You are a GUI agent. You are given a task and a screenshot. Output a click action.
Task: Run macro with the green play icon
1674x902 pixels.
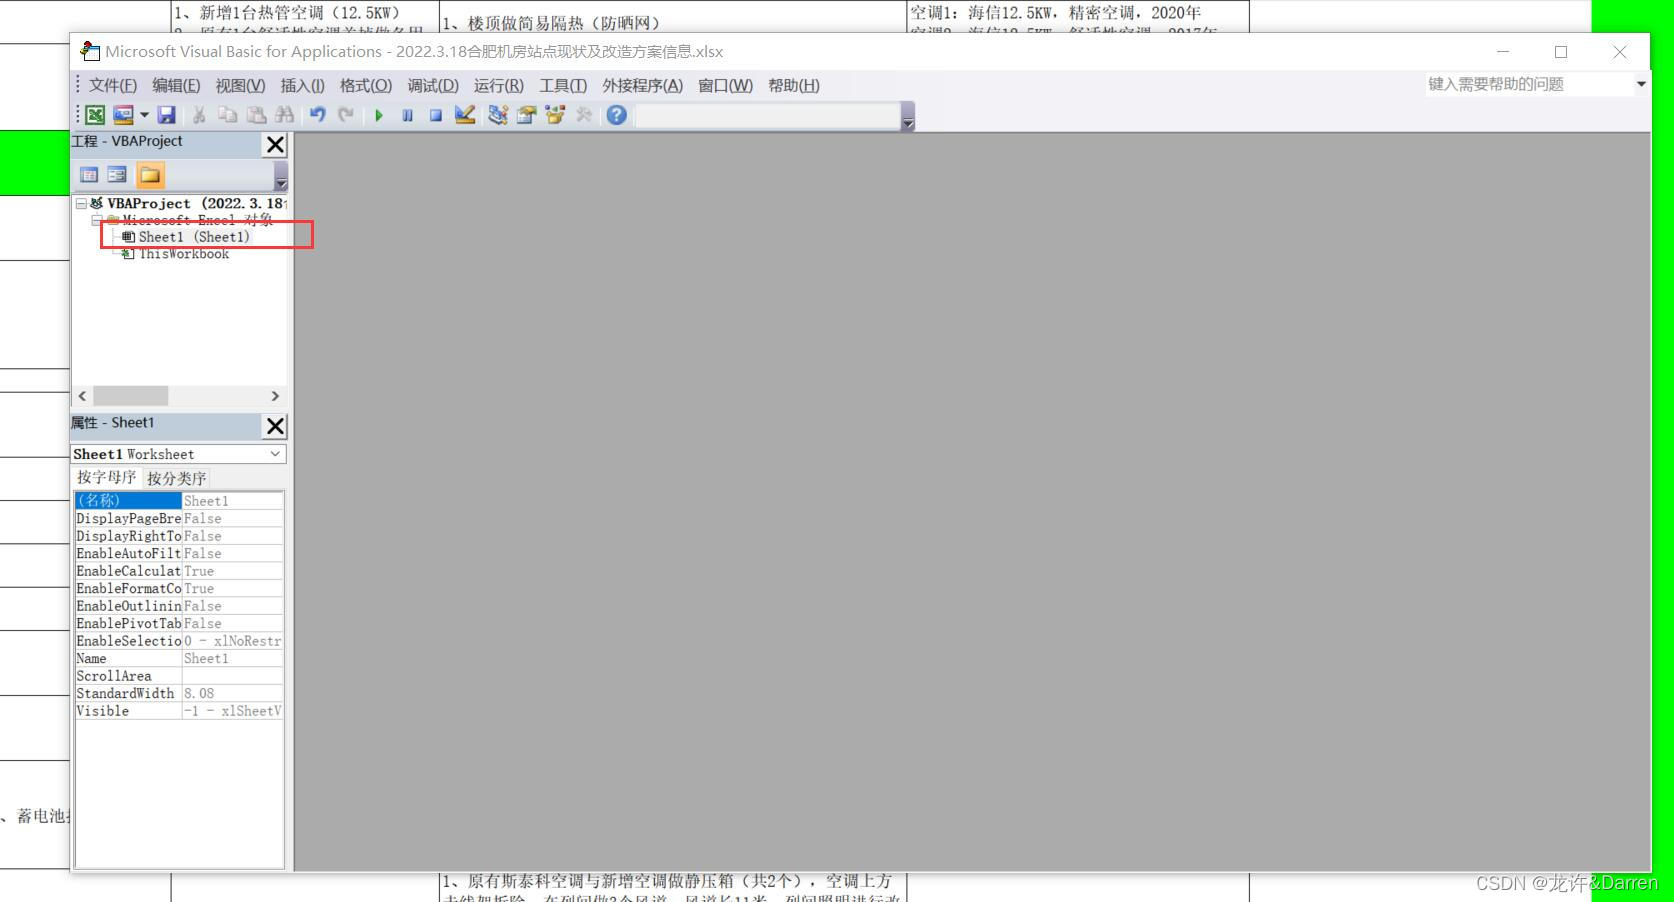coord(379,115)
